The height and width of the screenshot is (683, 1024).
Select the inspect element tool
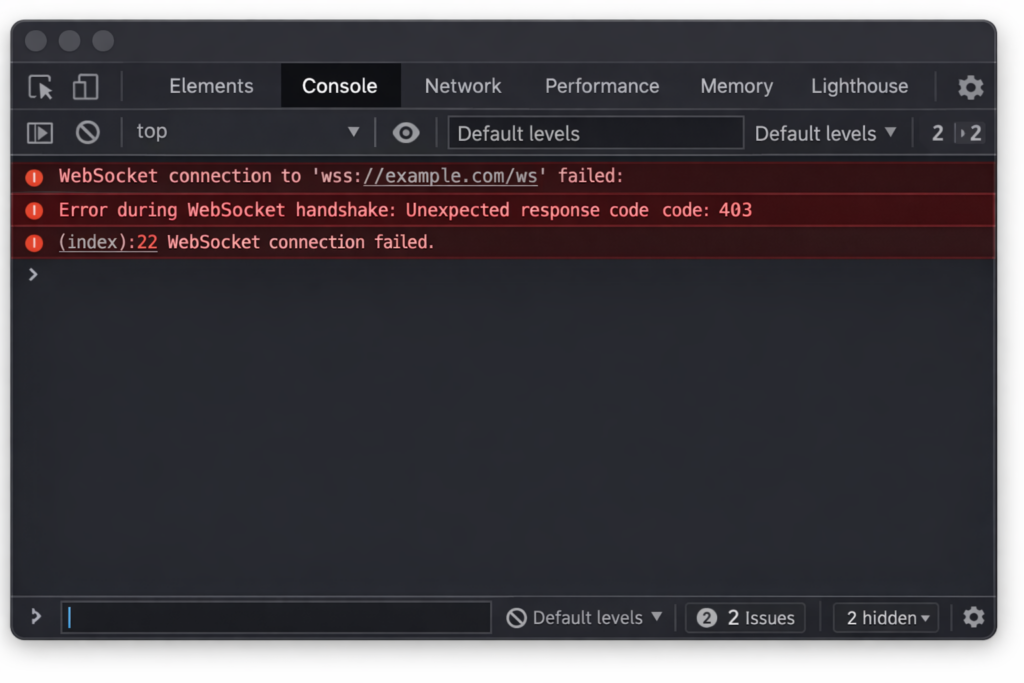[40, 87]
